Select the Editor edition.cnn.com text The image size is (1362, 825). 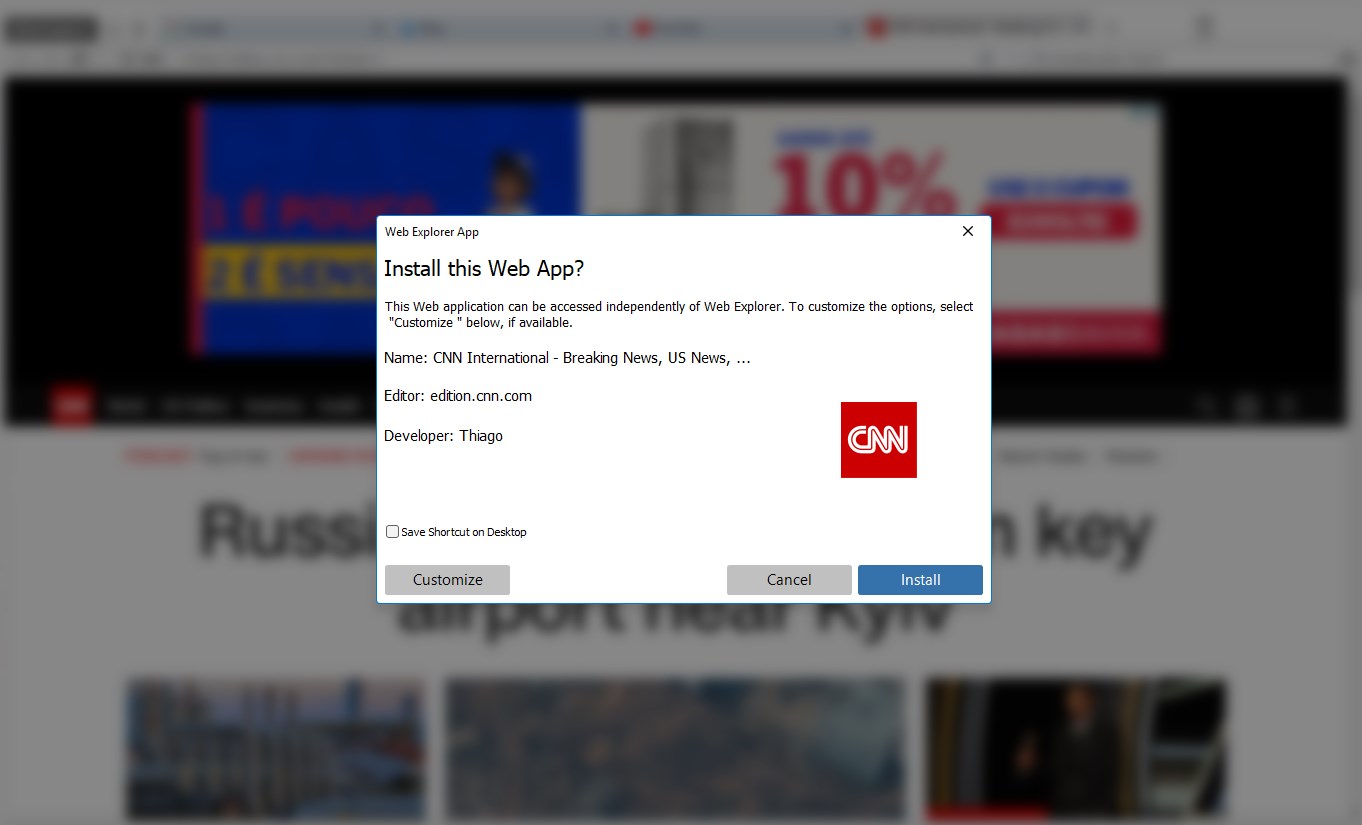pyautogui.click(x=458, y=396)
